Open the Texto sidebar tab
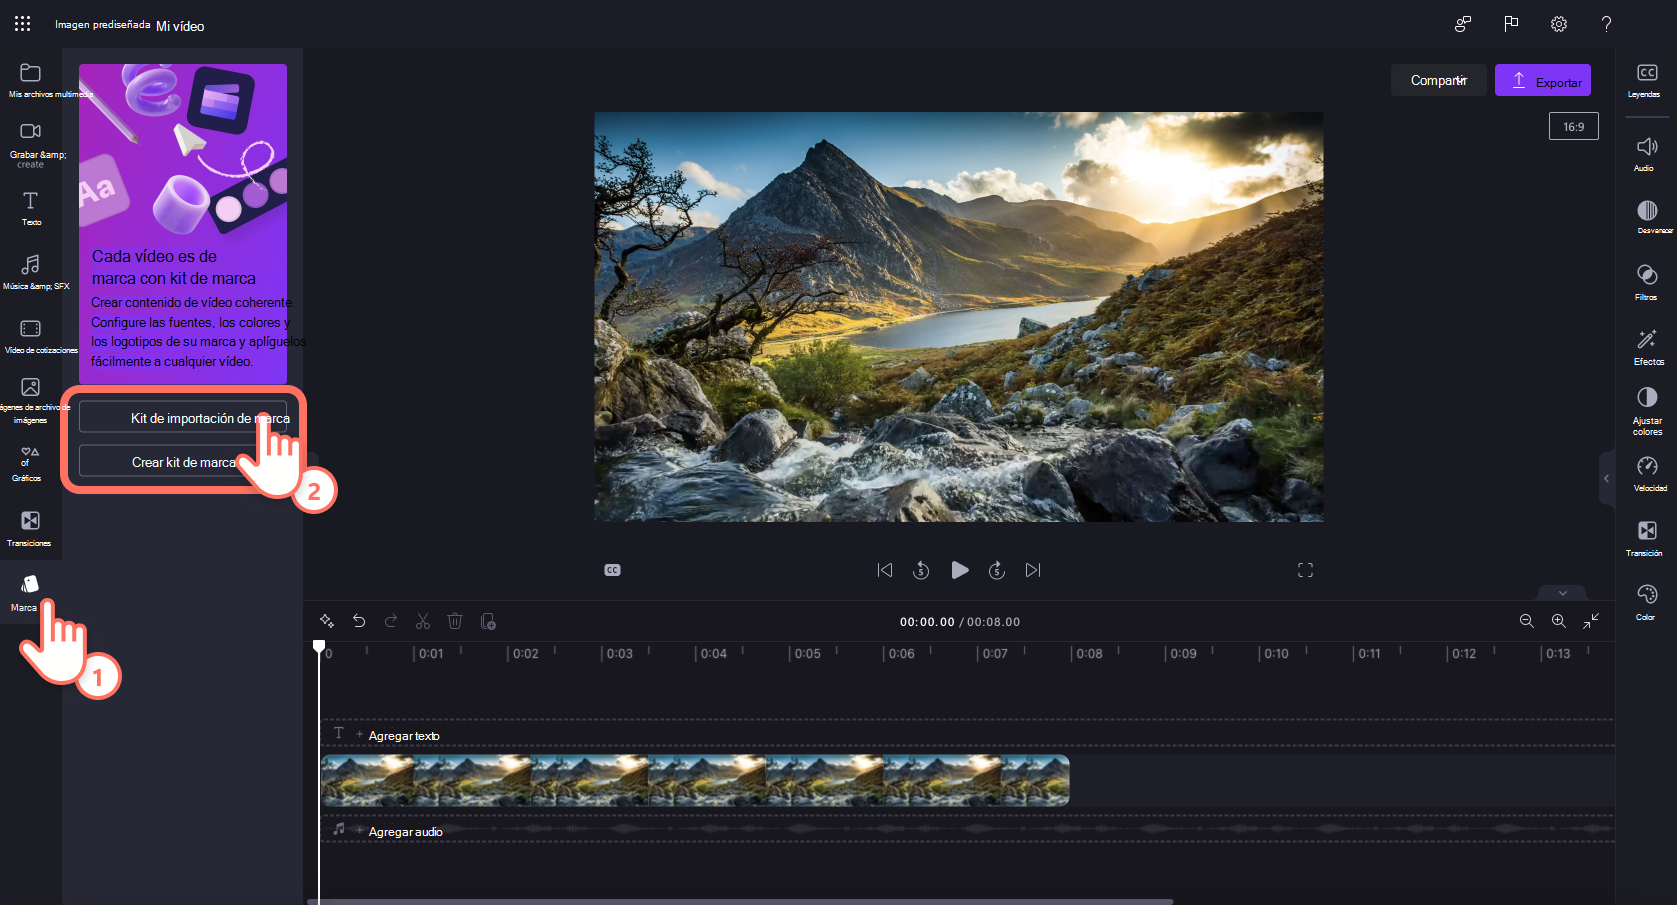The width and height of the screenshot is (1677, 905). [31, 208]
